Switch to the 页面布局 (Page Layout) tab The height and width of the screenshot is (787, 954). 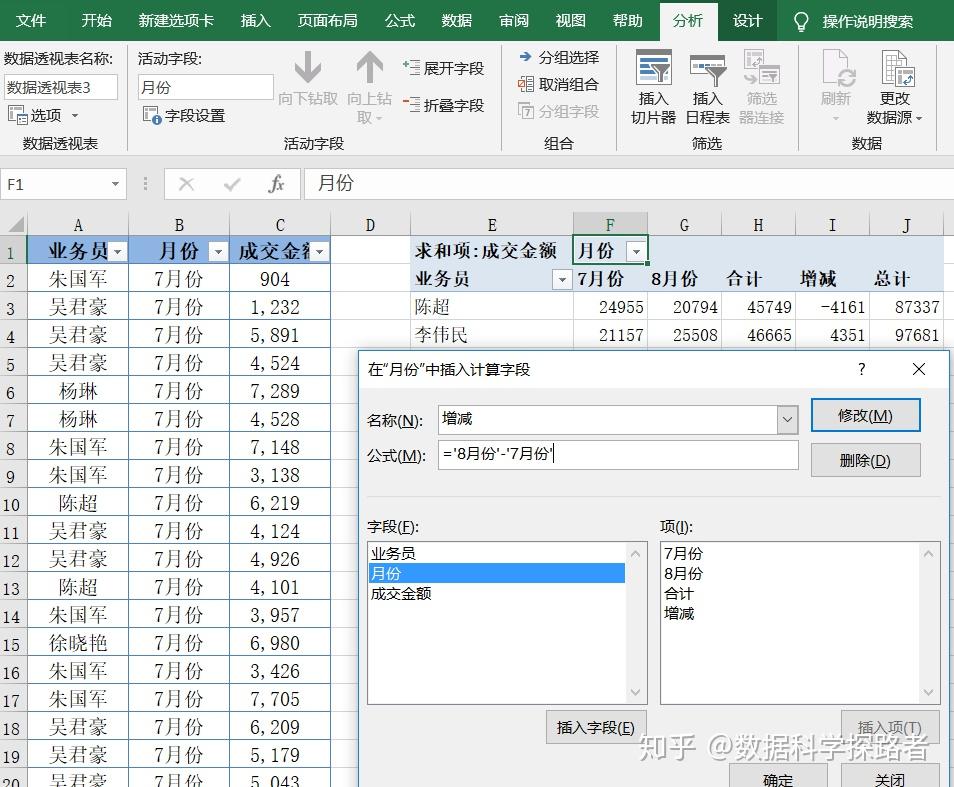pyautogui.click(x=327, y=21)
